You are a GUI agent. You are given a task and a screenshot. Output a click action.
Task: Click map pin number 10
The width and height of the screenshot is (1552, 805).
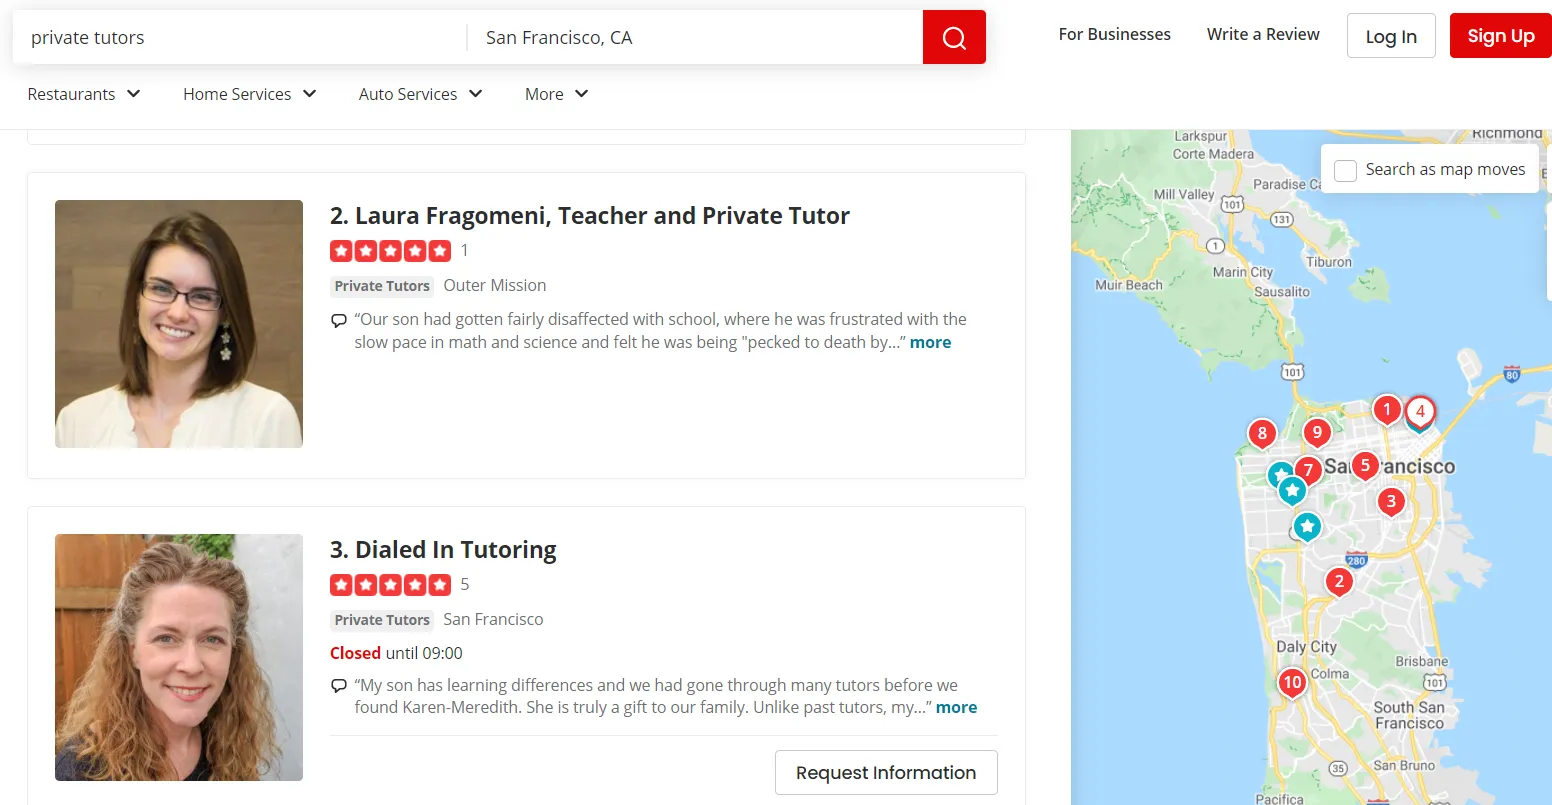click(x=1292, y=683)
